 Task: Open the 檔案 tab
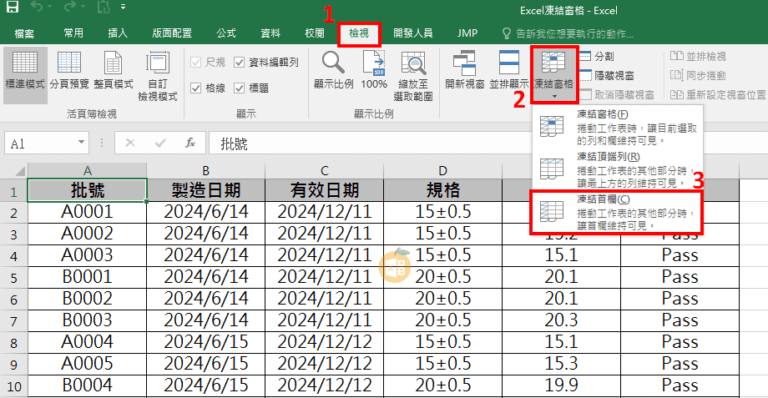pos(24,33)
